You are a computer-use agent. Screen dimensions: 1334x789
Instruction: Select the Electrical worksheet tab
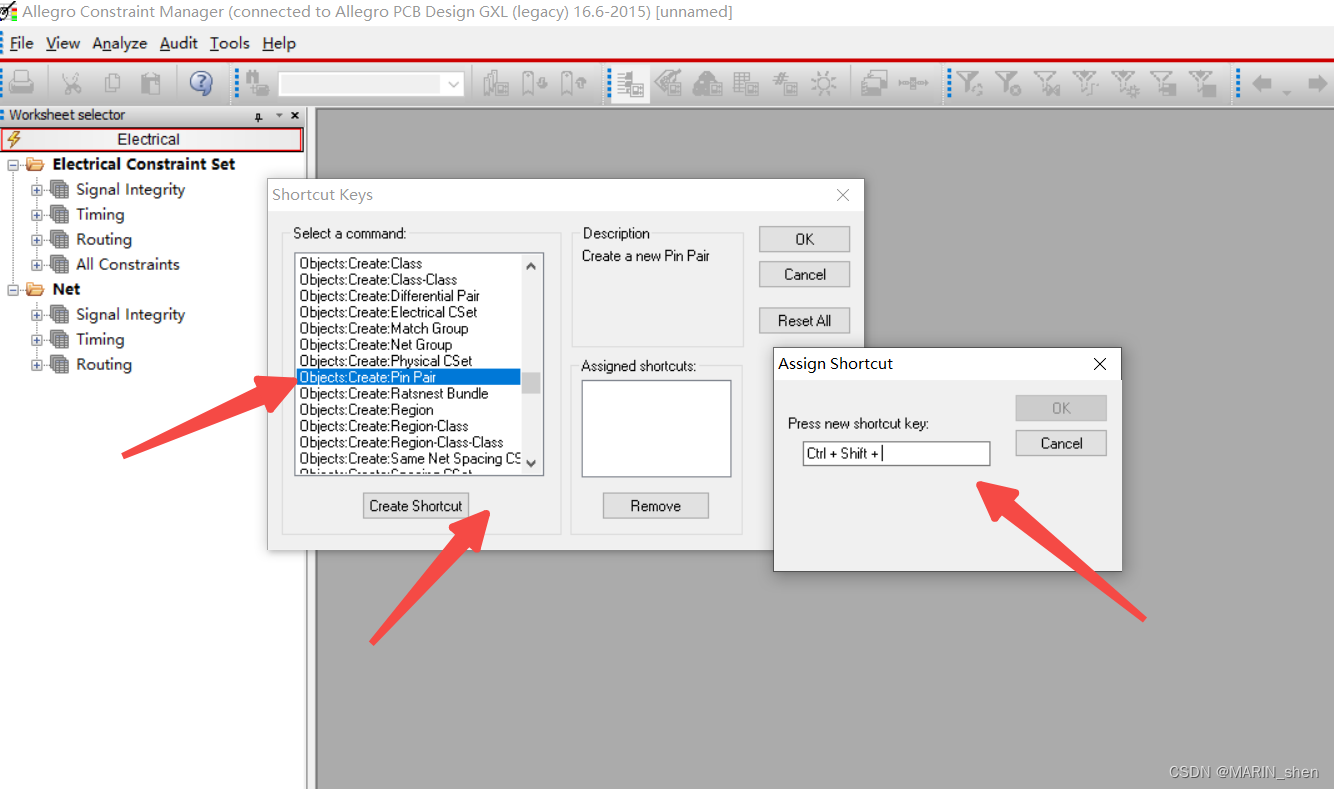[152, 139]
